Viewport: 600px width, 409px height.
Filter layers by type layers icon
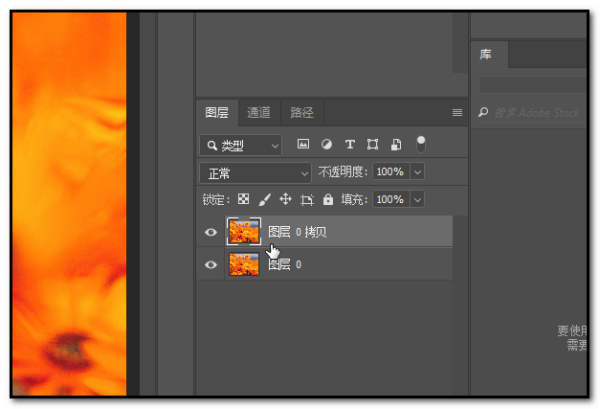pos(350,144)
